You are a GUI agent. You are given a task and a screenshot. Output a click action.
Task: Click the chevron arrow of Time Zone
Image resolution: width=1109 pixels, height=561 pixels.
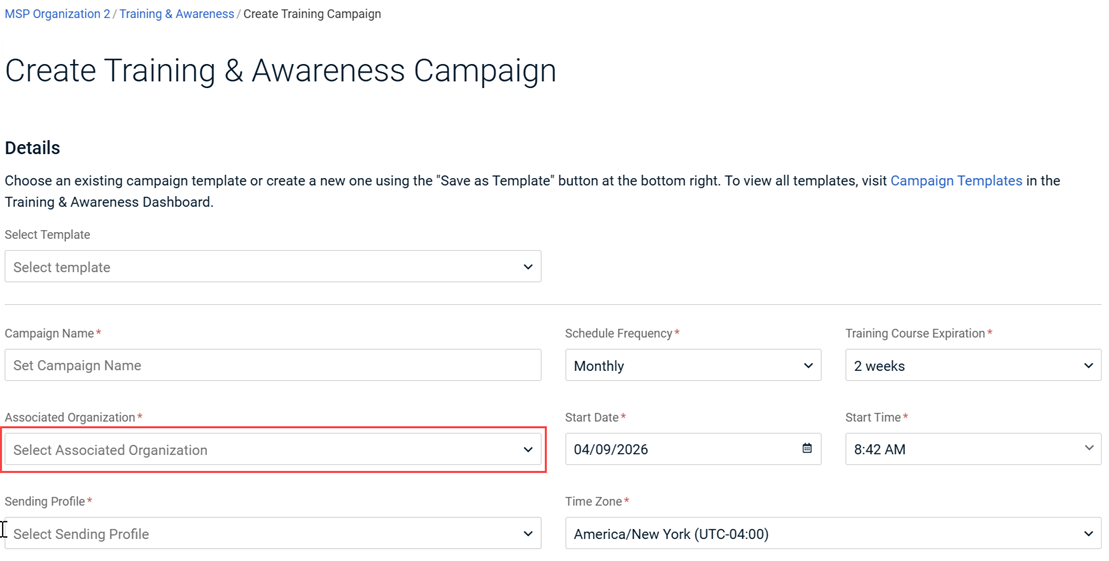coord(1088,534)
